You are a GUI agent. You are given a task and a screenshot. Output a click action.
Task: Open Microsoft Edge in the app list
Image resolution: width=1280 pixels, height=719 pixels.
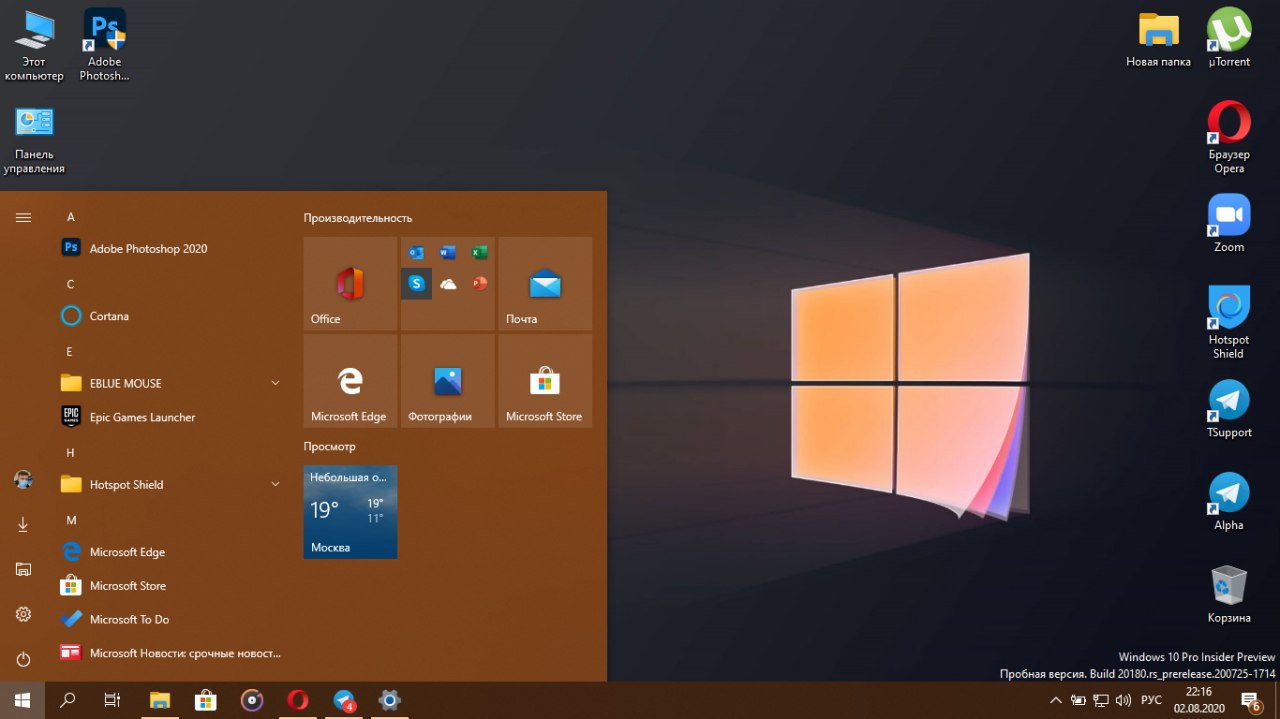tap(170, 552)
